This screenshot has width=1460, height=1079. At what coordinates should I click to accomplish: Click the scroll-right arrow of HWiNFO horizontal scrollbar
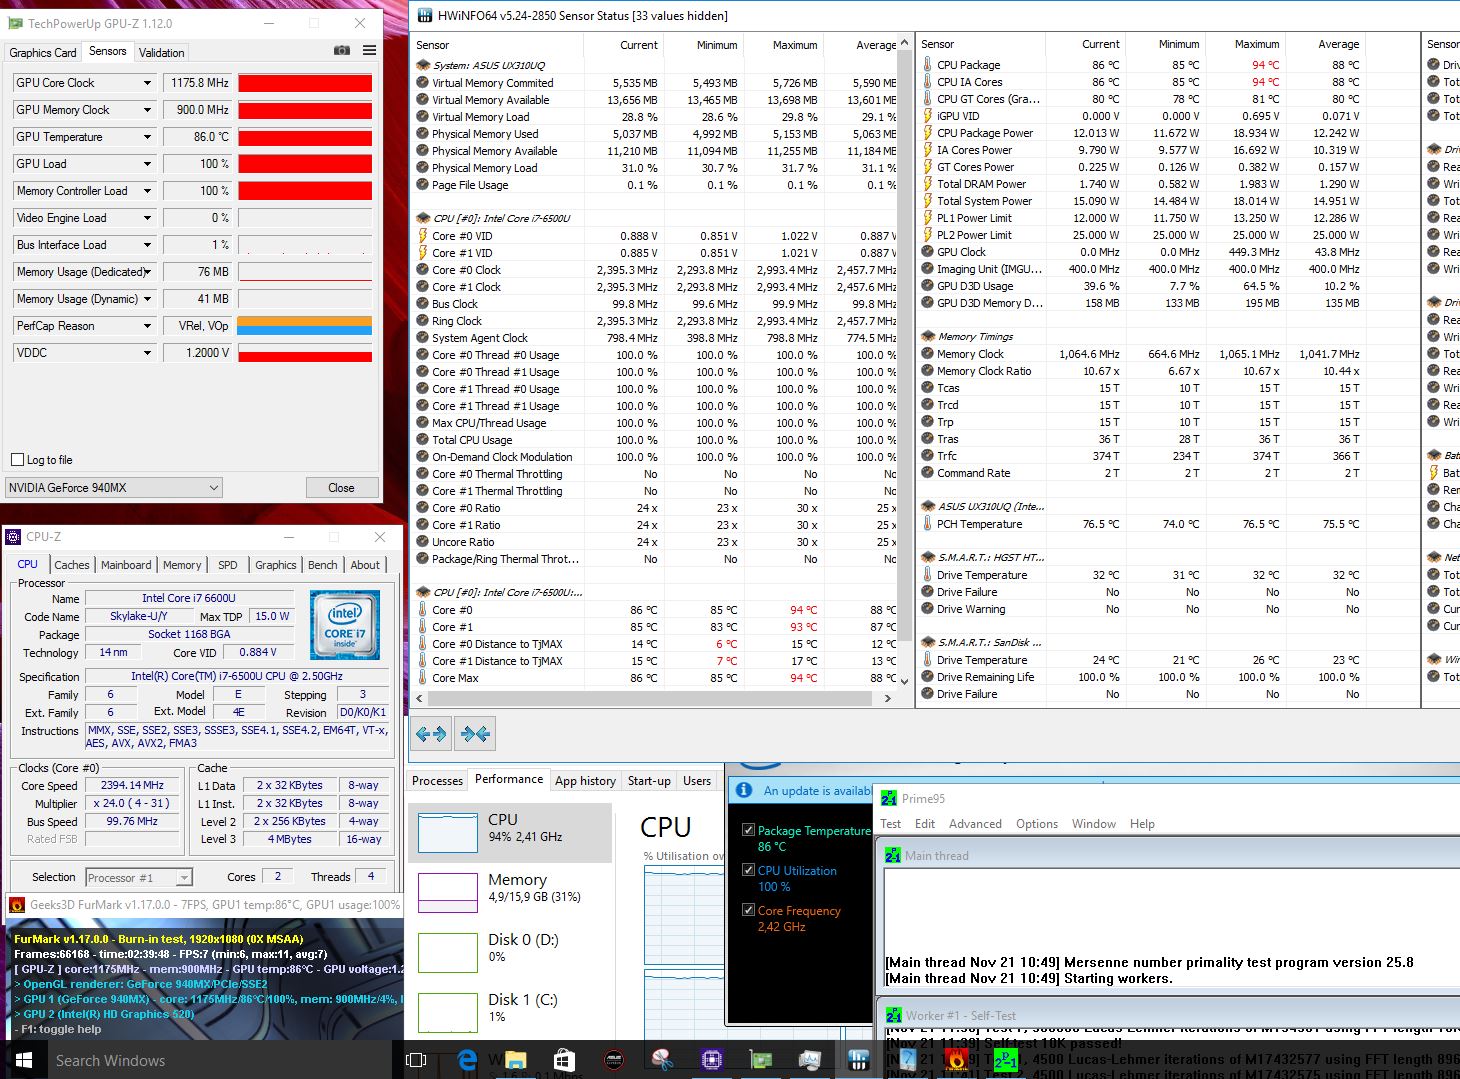pos(887,698)
